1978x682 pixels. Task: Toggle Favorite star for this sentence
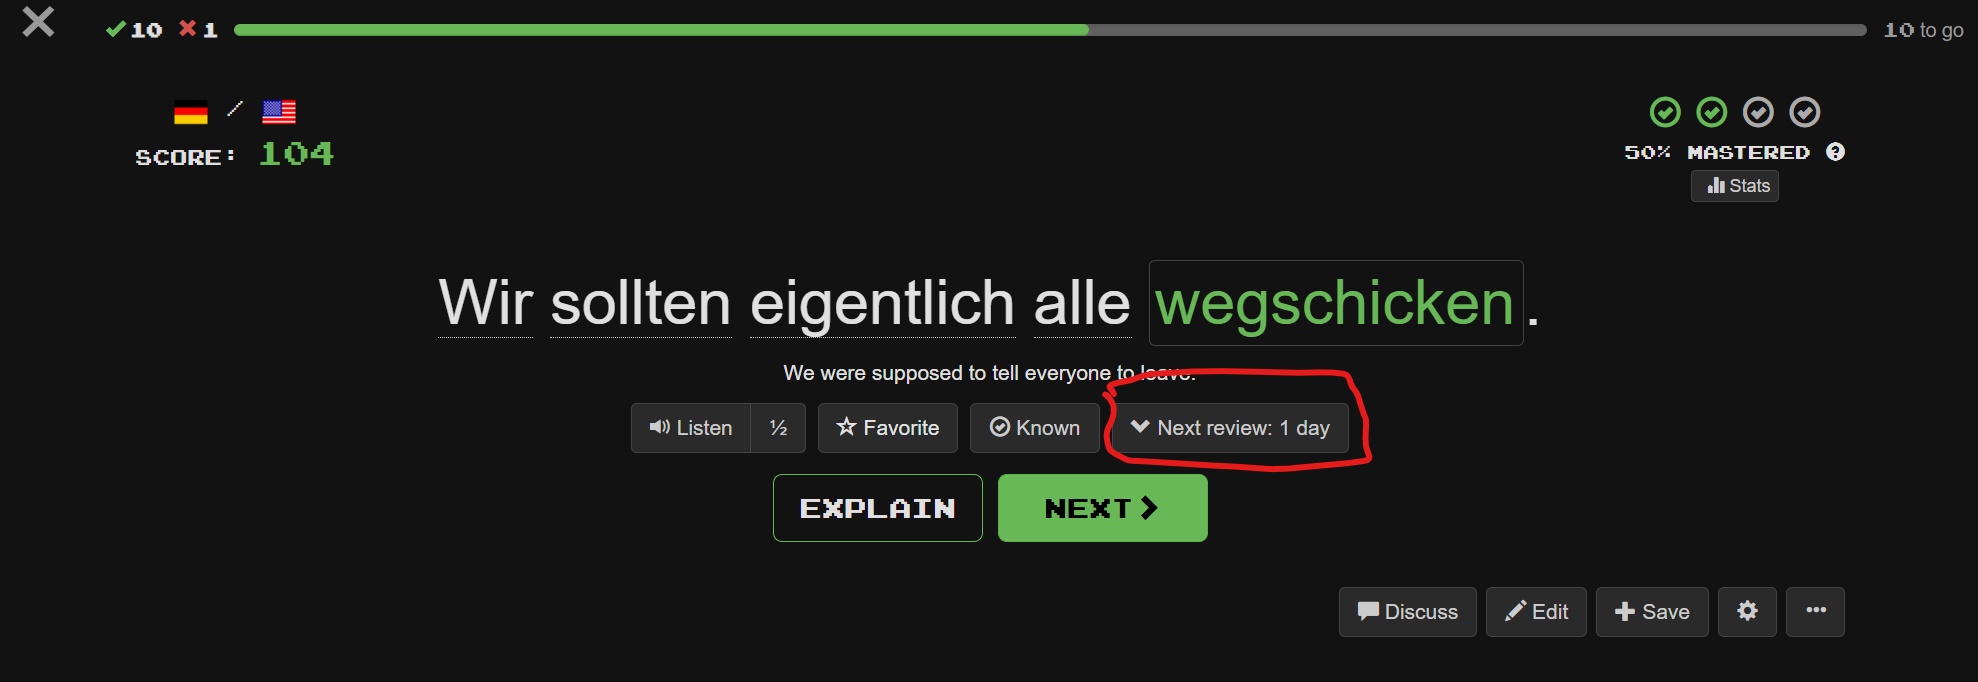point(888,428)
